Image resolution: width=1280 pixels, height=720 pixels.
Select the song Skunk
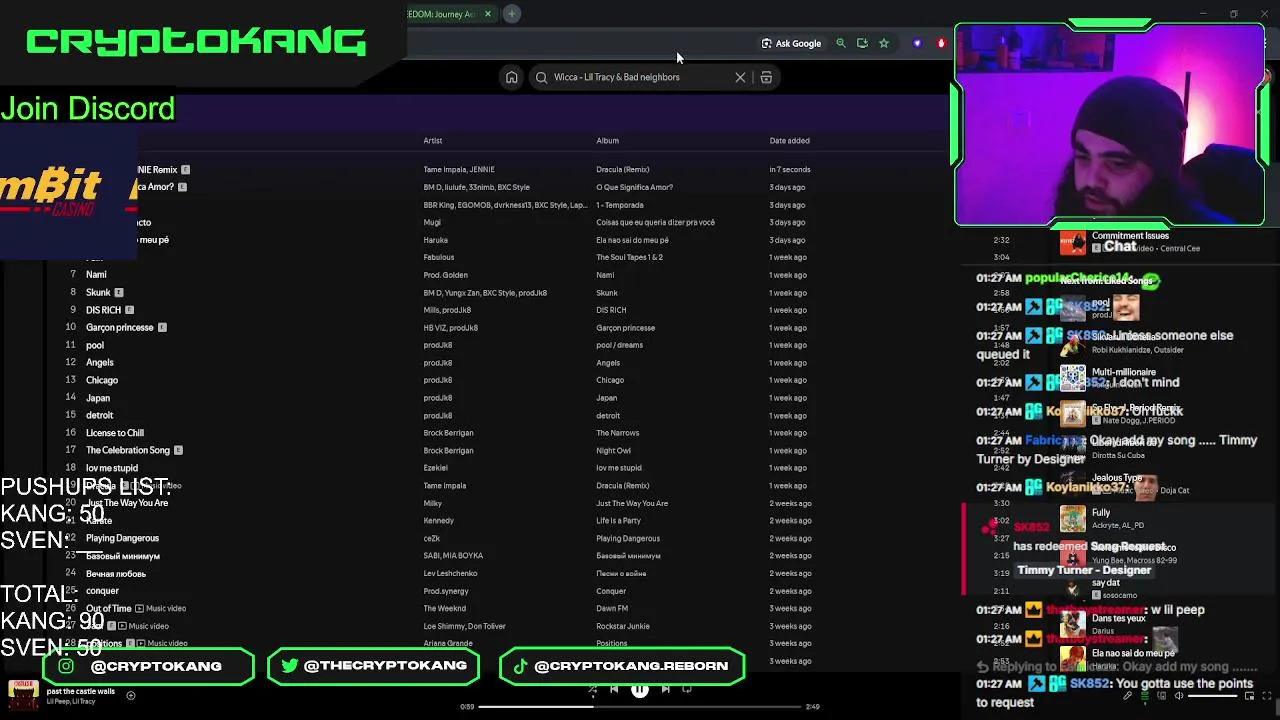pos(98,293)
